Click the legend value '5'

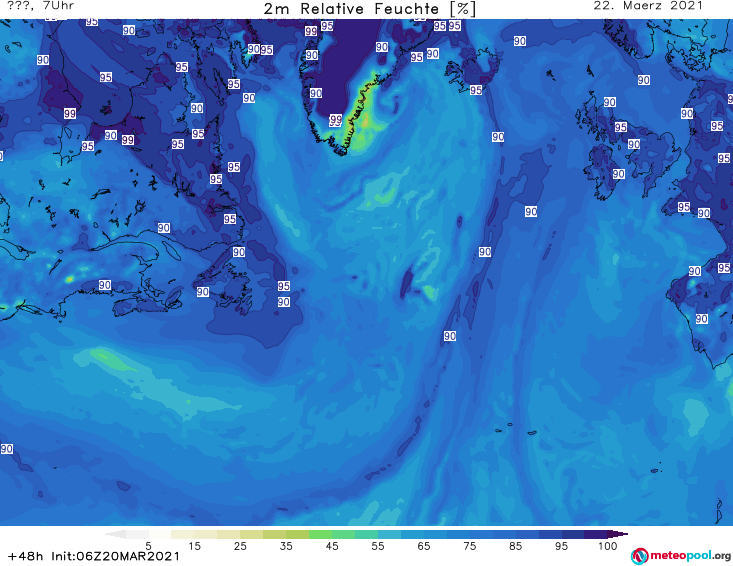click(x=148, y=546)
